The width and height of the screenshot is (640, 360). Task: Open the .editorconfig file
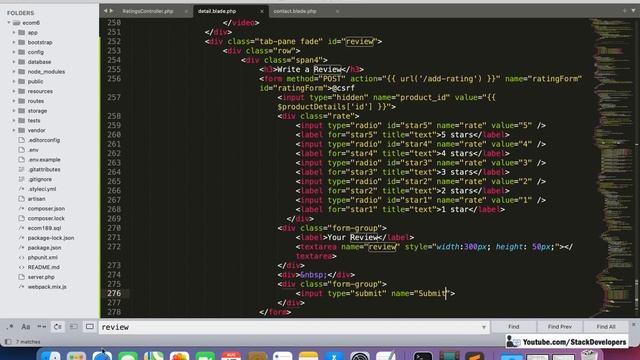coord(44,140)
